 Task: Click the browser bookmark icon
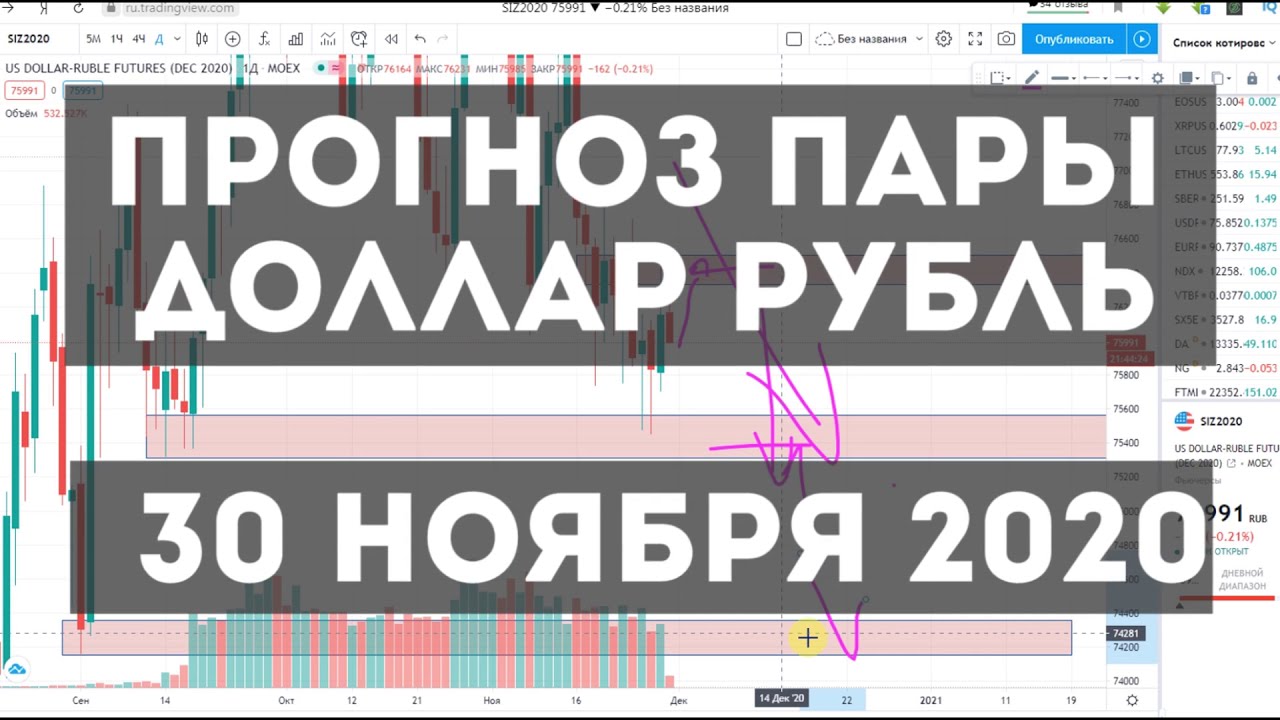1118,7
